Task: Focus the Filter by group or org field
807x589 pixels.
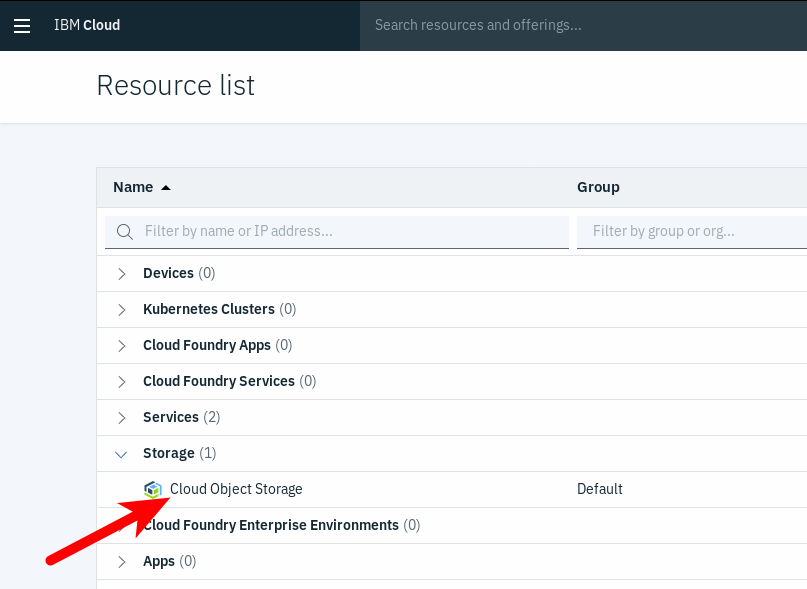Action: point(692,232)
